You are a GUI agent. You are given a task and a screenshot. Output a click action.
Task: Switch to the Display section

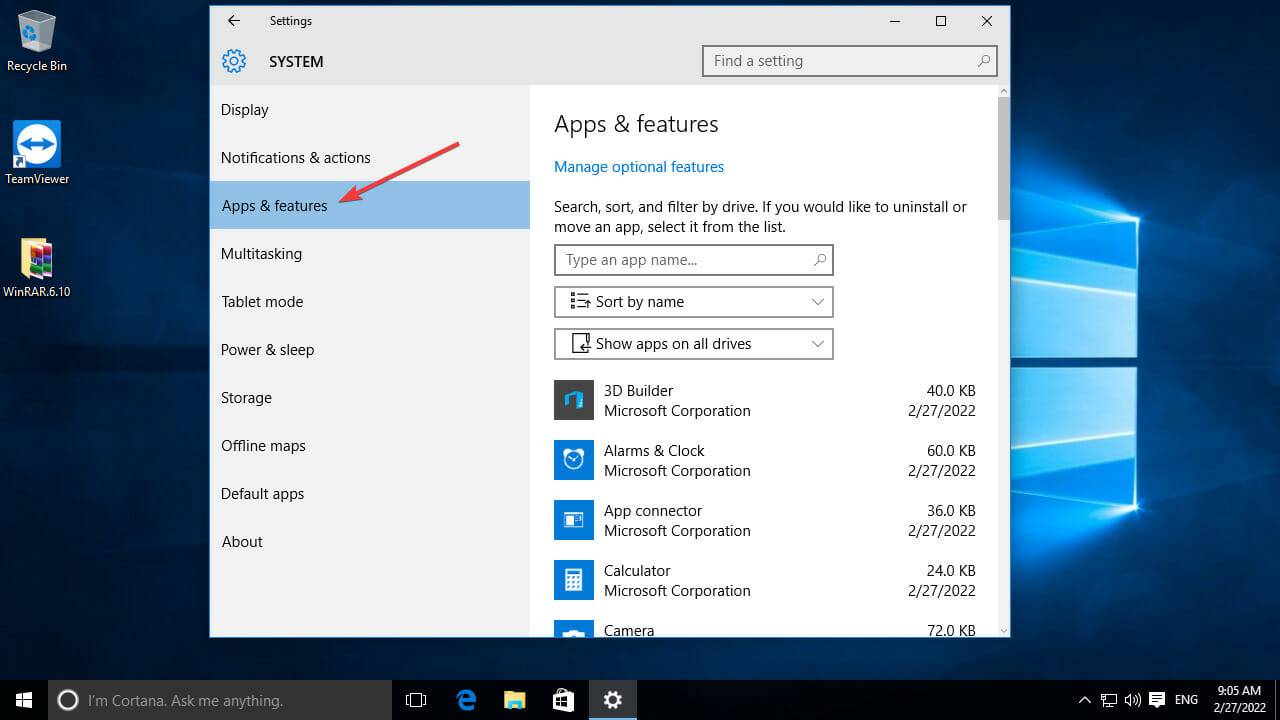(244, 109)
